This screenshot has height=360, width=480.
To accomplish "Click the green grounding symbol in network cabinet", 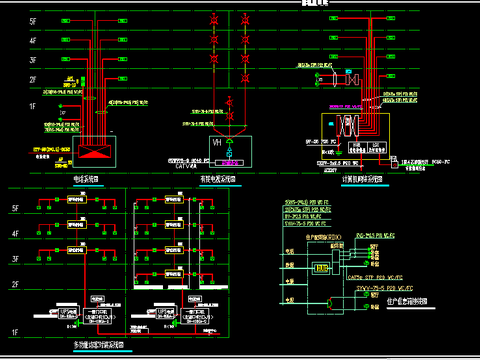I will [338, 153].
